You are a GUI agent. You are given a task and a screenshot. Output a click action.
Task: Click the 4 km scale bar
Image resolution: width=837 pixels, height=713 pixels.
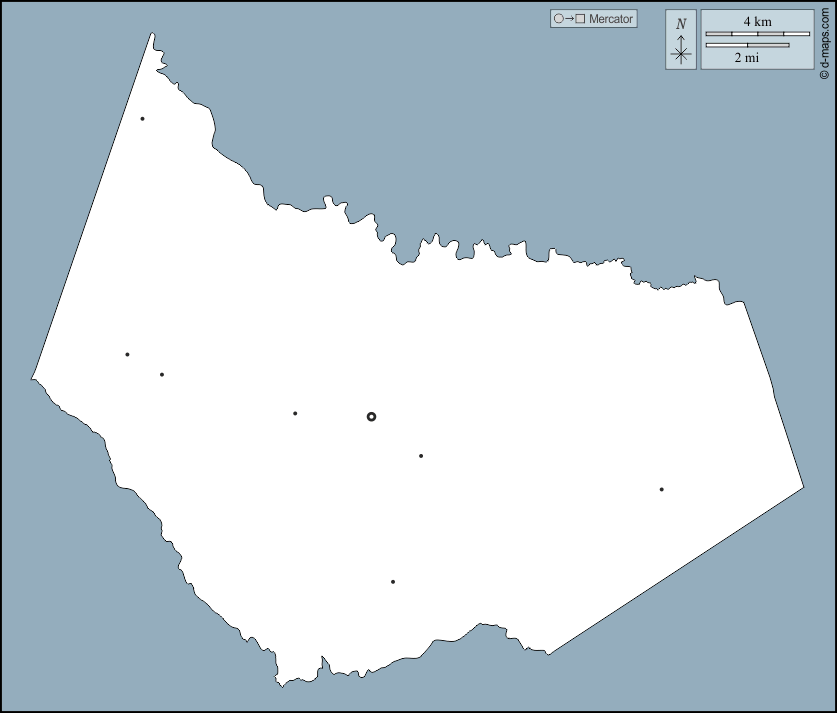pyautogui.click(x=757, y=34)
